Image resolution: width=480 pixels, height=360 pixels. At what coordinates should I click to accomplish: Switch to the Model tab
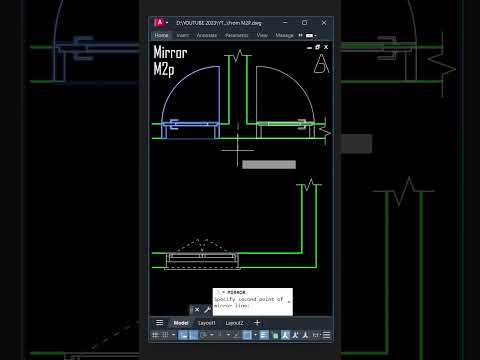point(181,323)
